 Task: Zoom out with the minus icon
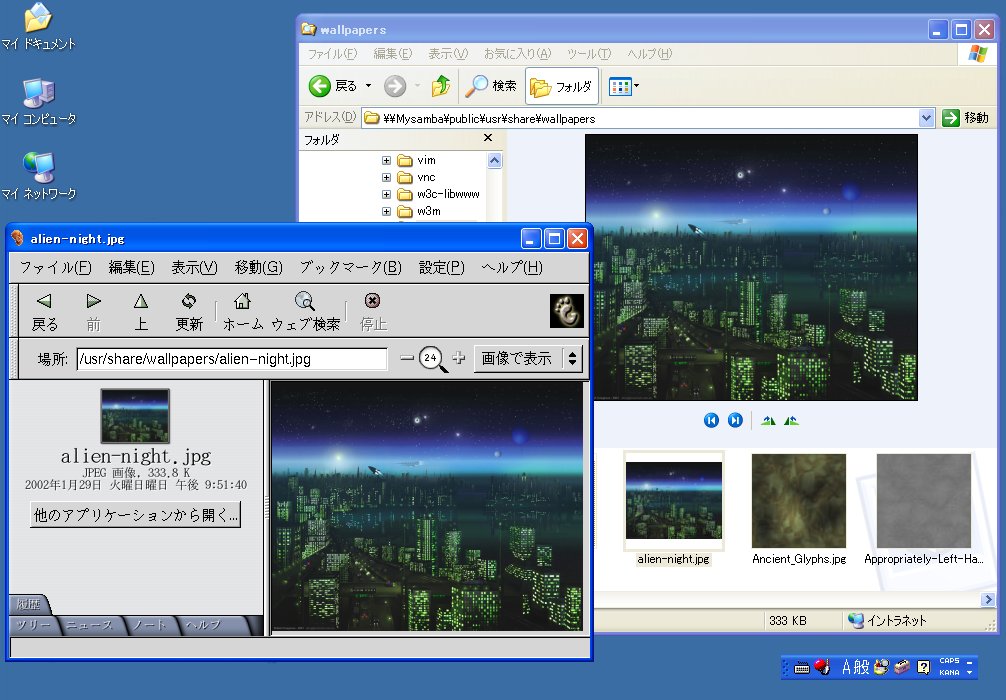(x=407, y=358)
